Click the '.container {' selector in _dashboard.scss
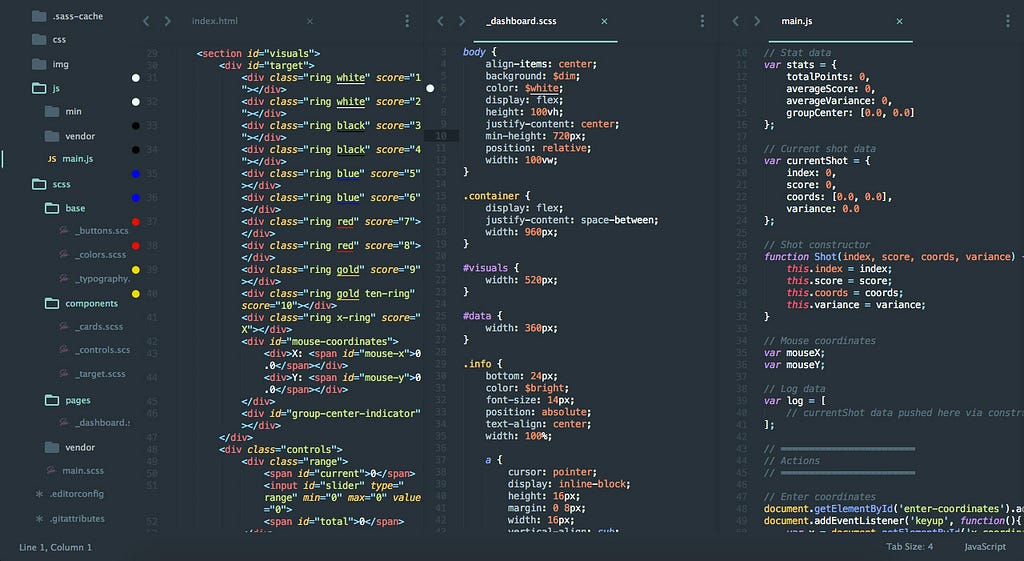This screenshot has height=561, width=1024. tap(496, 196)
